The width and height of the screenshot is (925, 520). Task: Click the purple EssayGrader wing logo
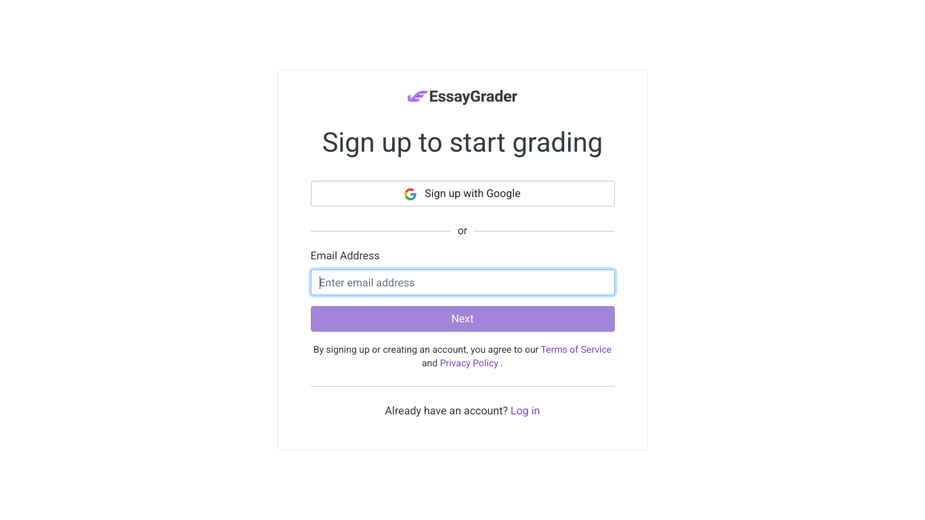(x=417, y=97)
